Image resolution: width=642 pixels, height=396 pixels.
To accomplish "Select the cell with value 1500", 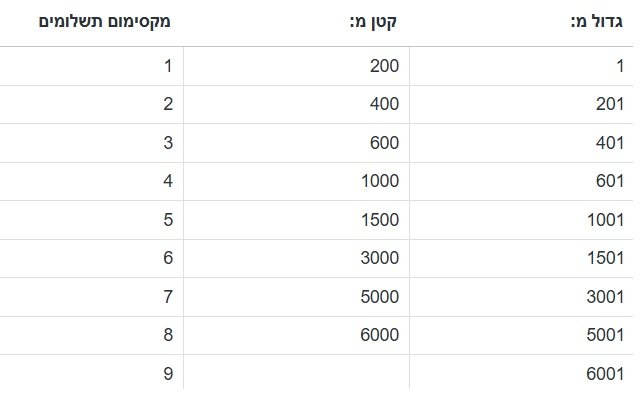I will coord(296,220).
